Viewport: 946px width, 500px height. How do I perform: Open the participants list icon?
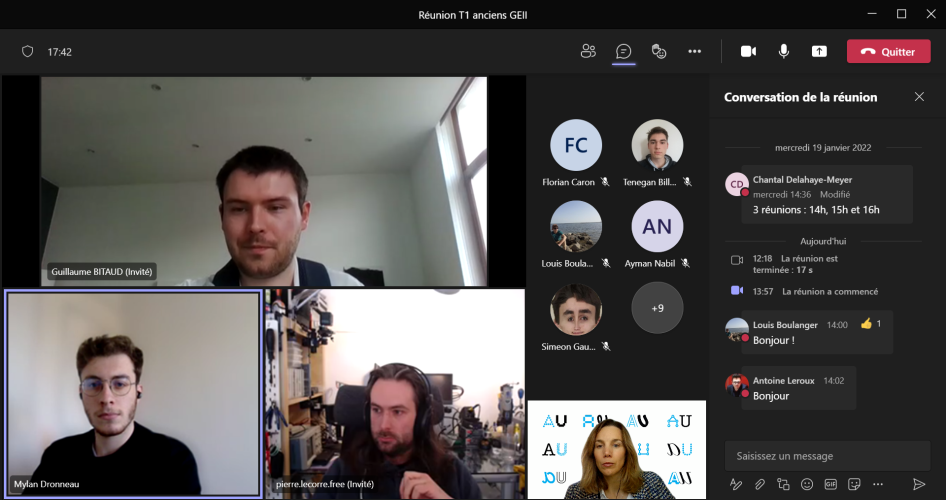click(x=588, y=51)
